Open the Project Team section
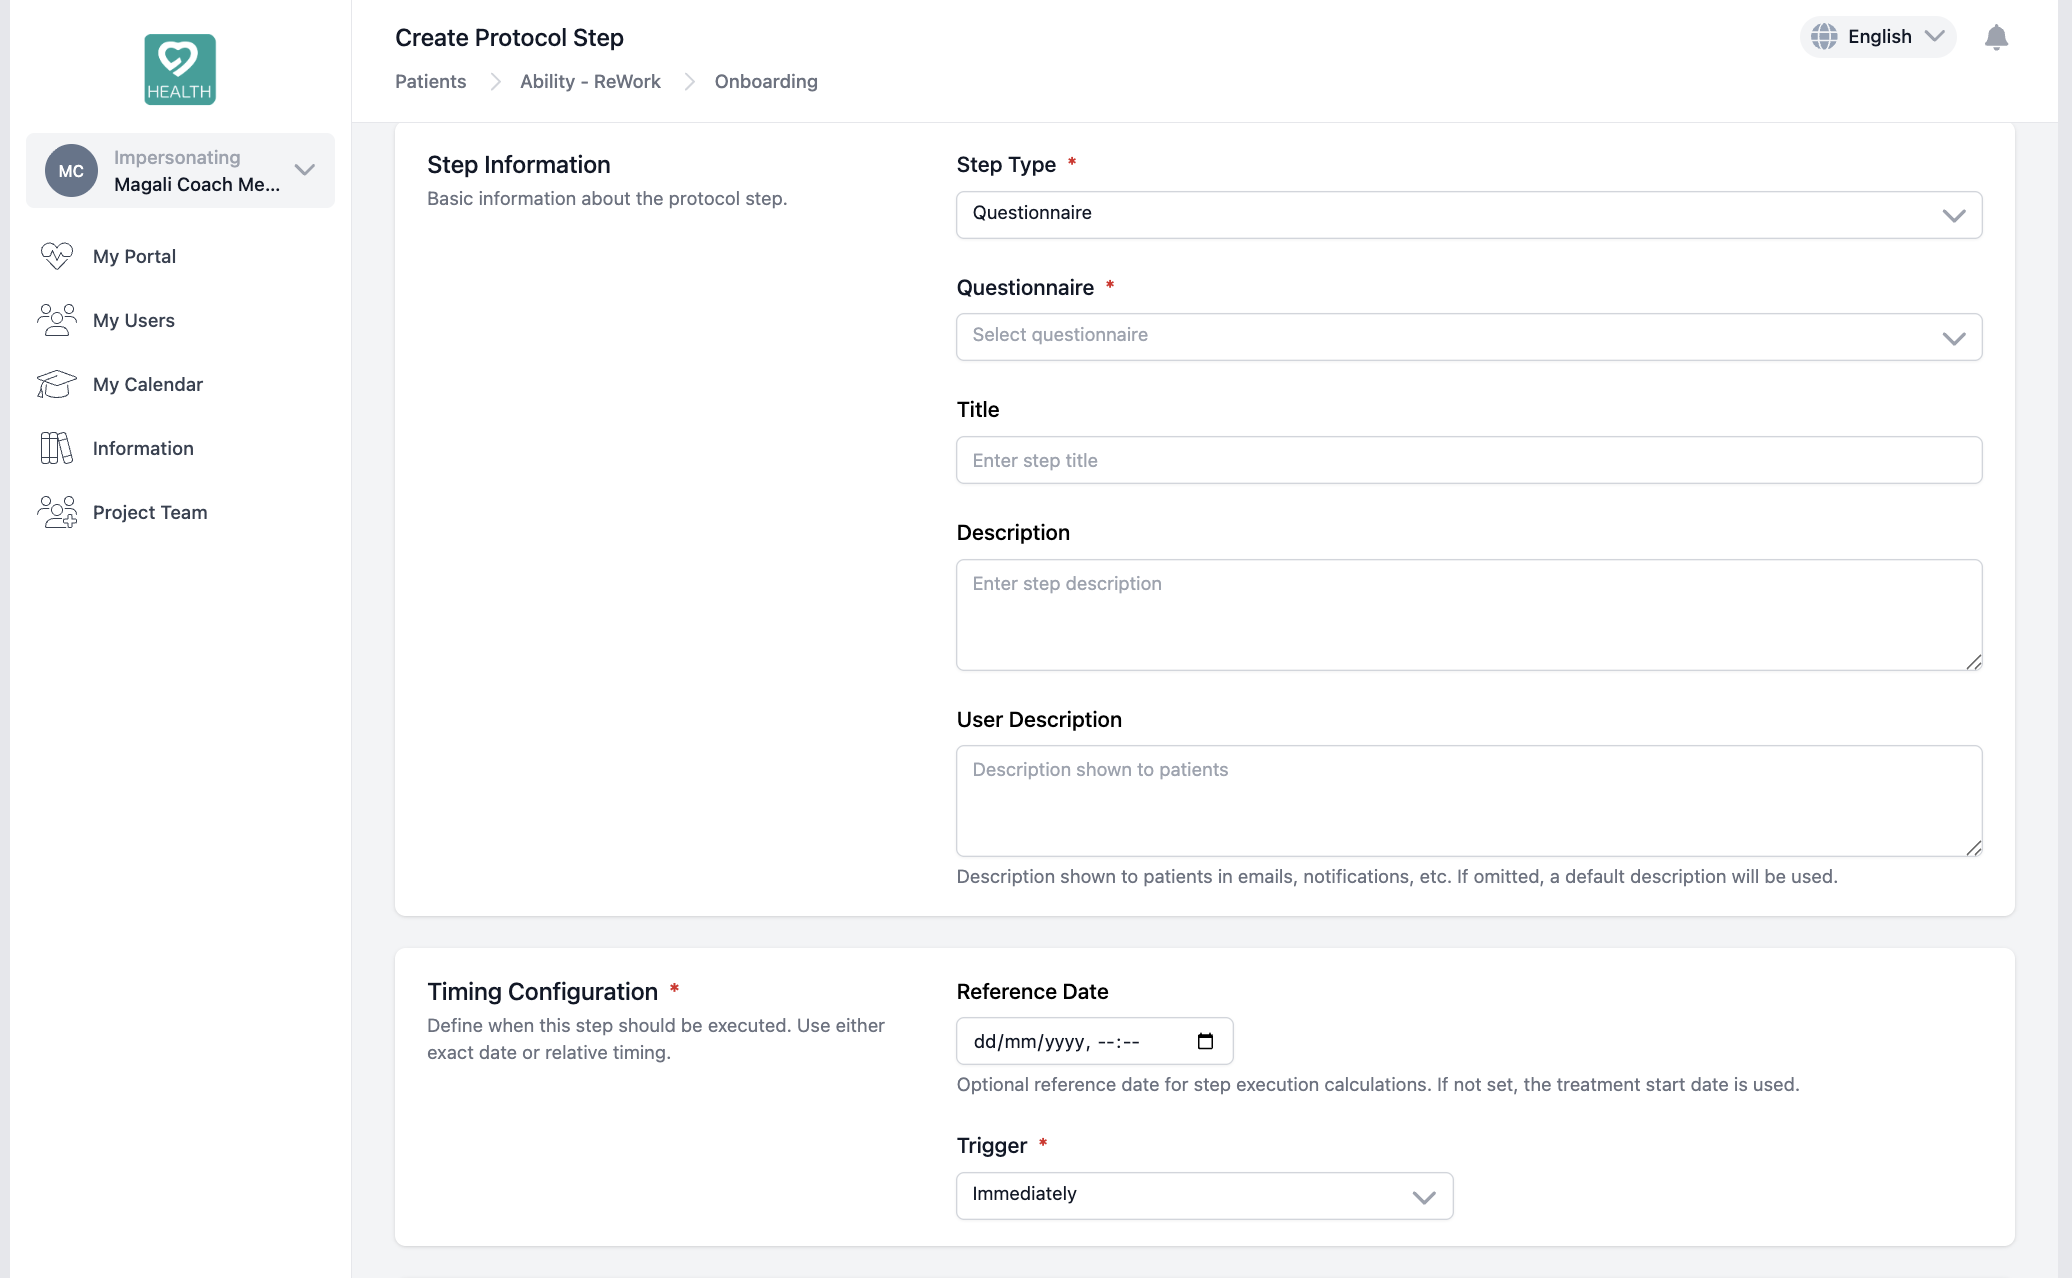 tap(150, 512)
